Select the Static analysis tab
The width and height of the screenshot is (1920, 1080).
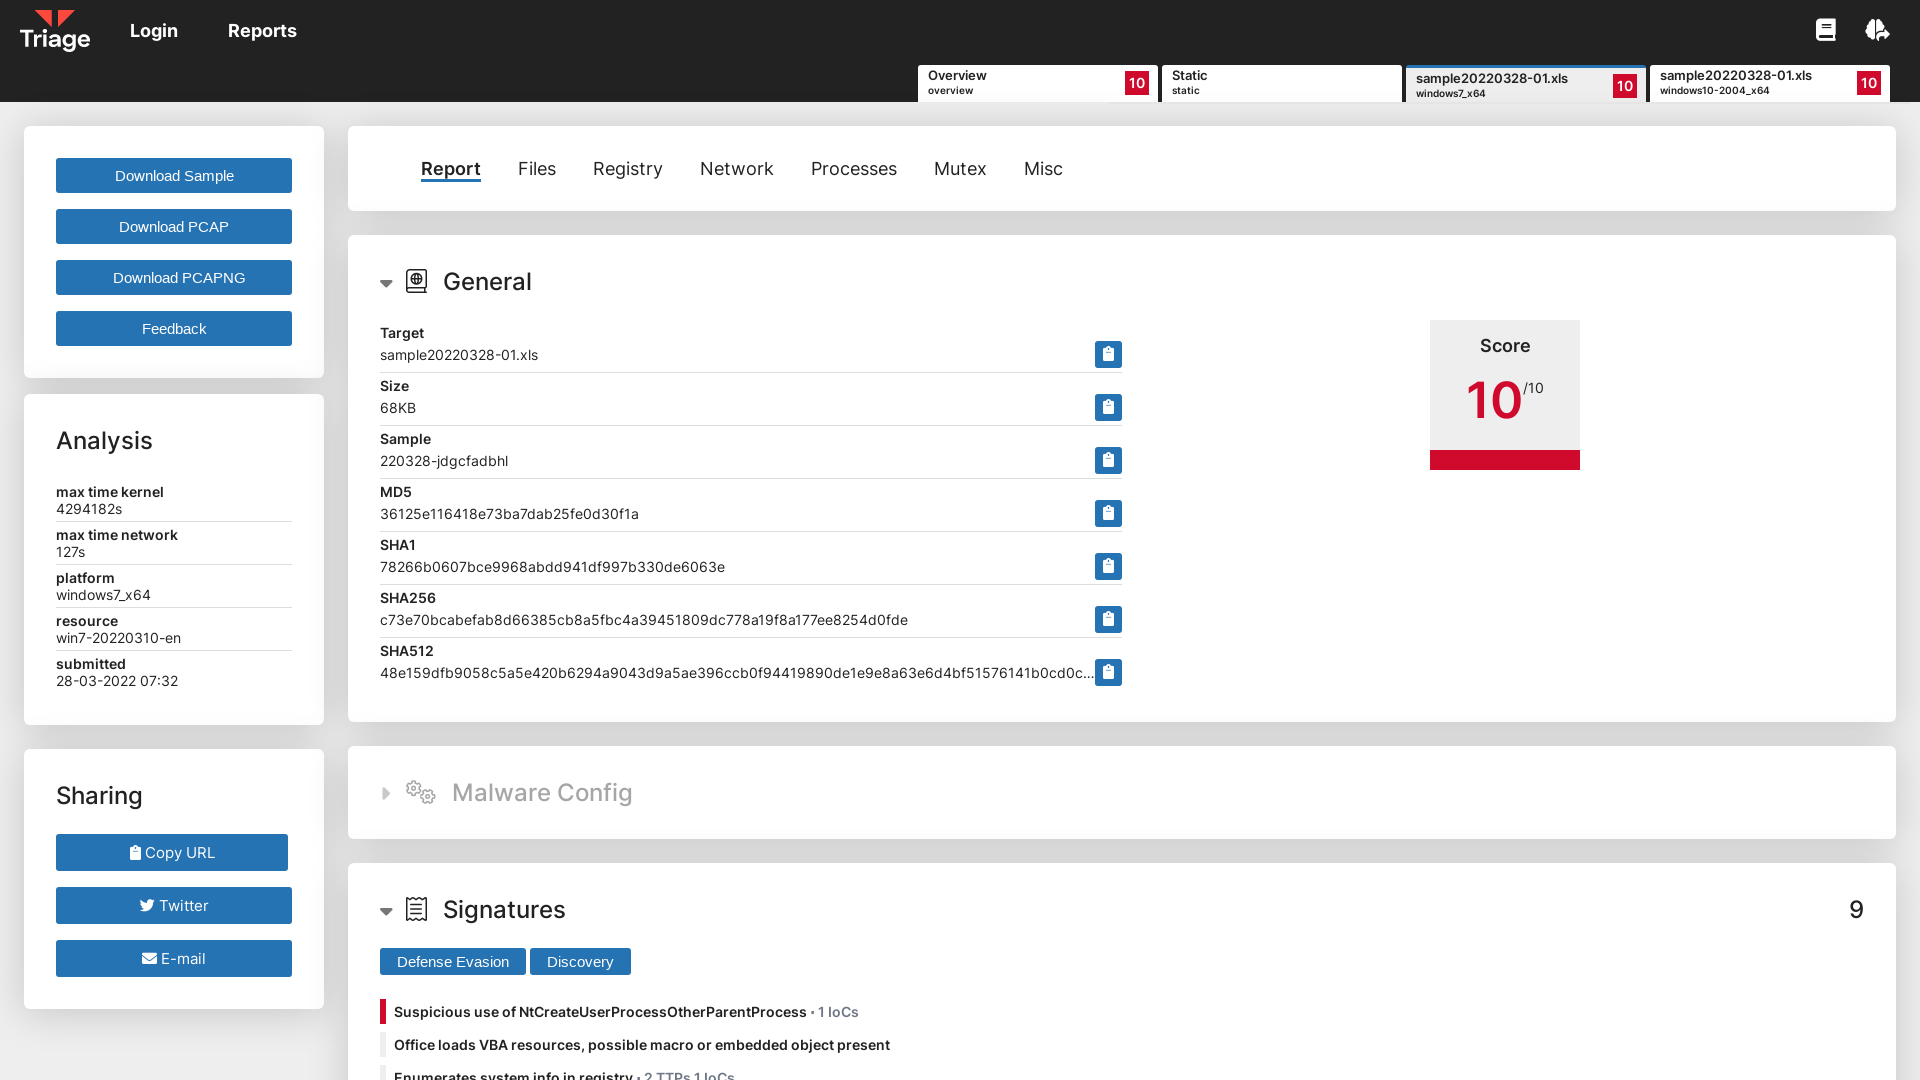pos(1282,83)
